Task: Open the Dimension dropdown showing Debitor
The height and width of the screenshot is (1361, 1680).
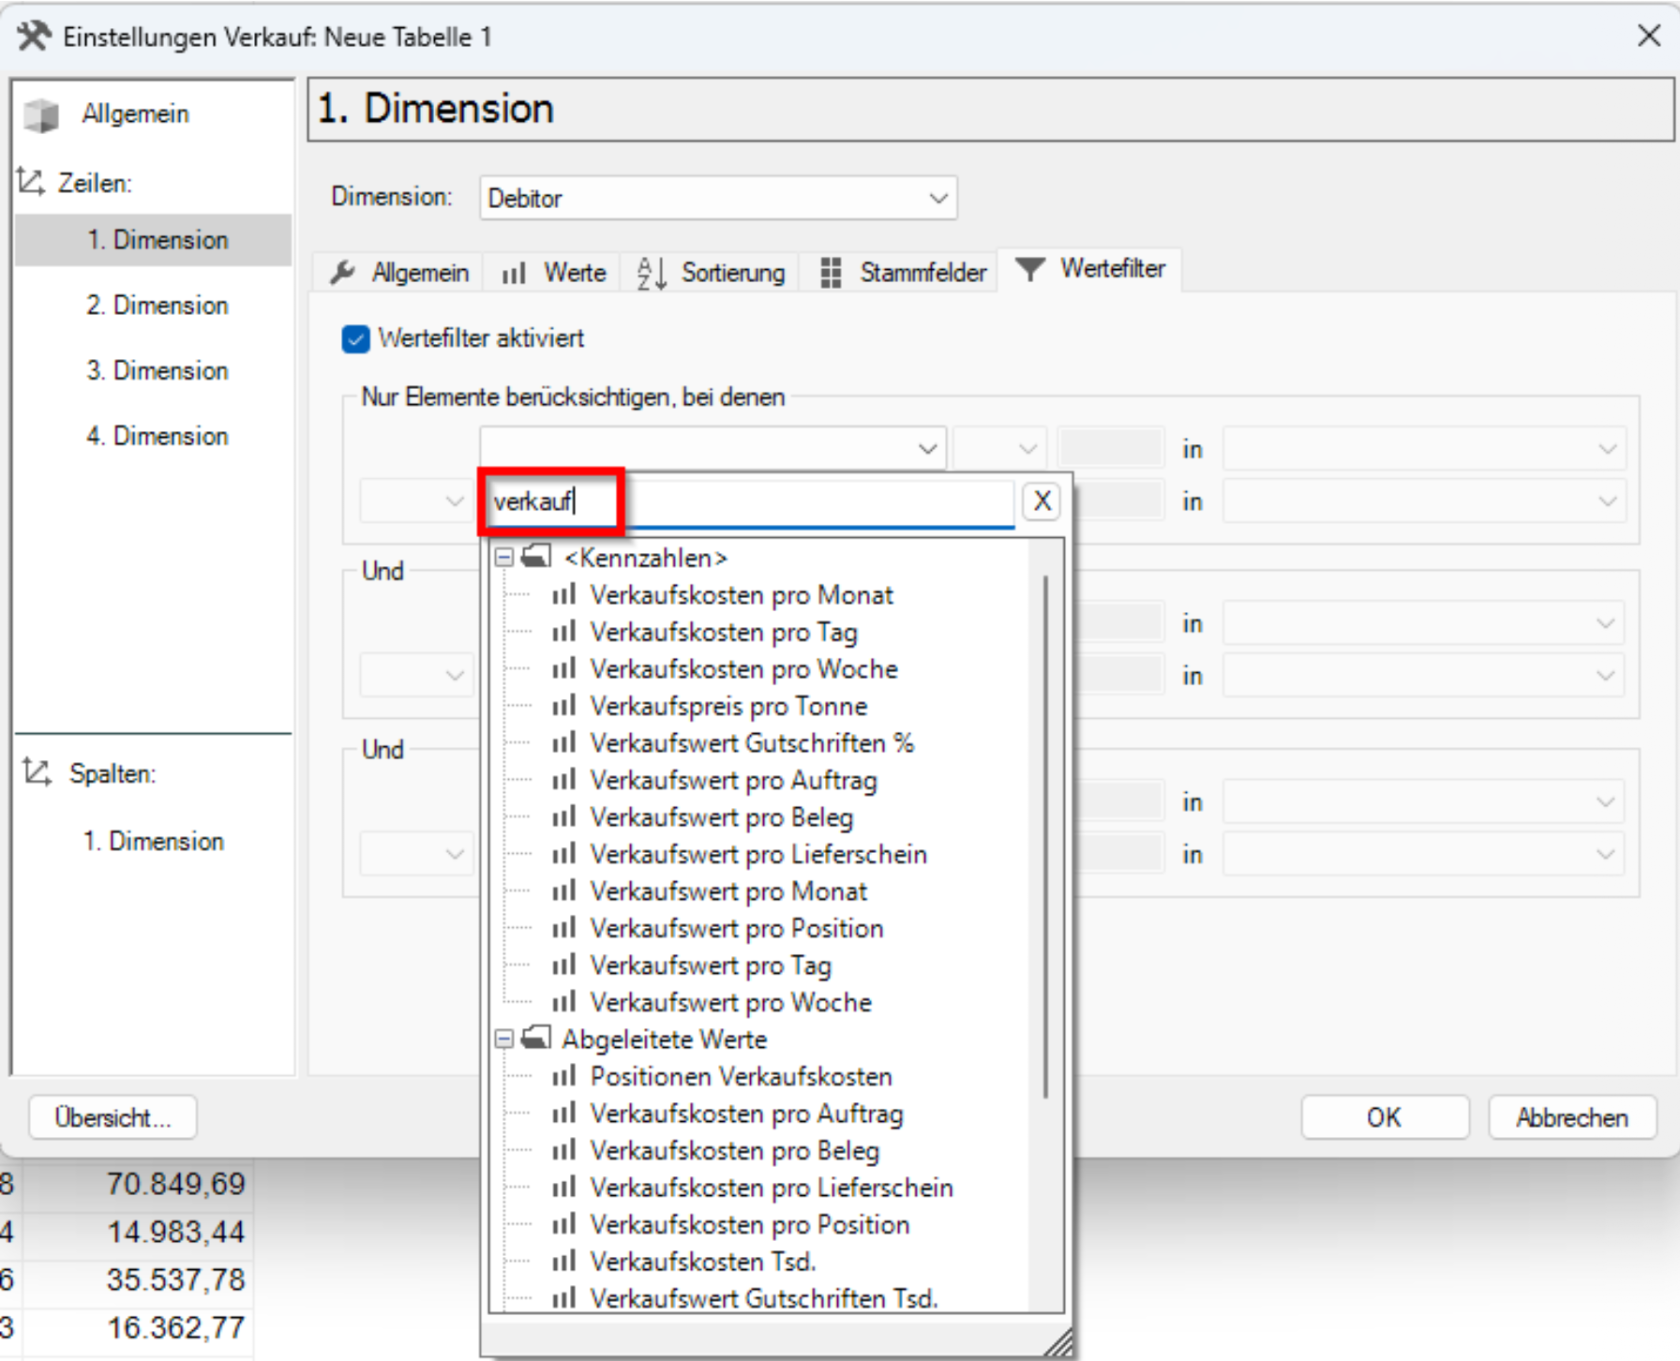Action: click(x=718, y=198)
